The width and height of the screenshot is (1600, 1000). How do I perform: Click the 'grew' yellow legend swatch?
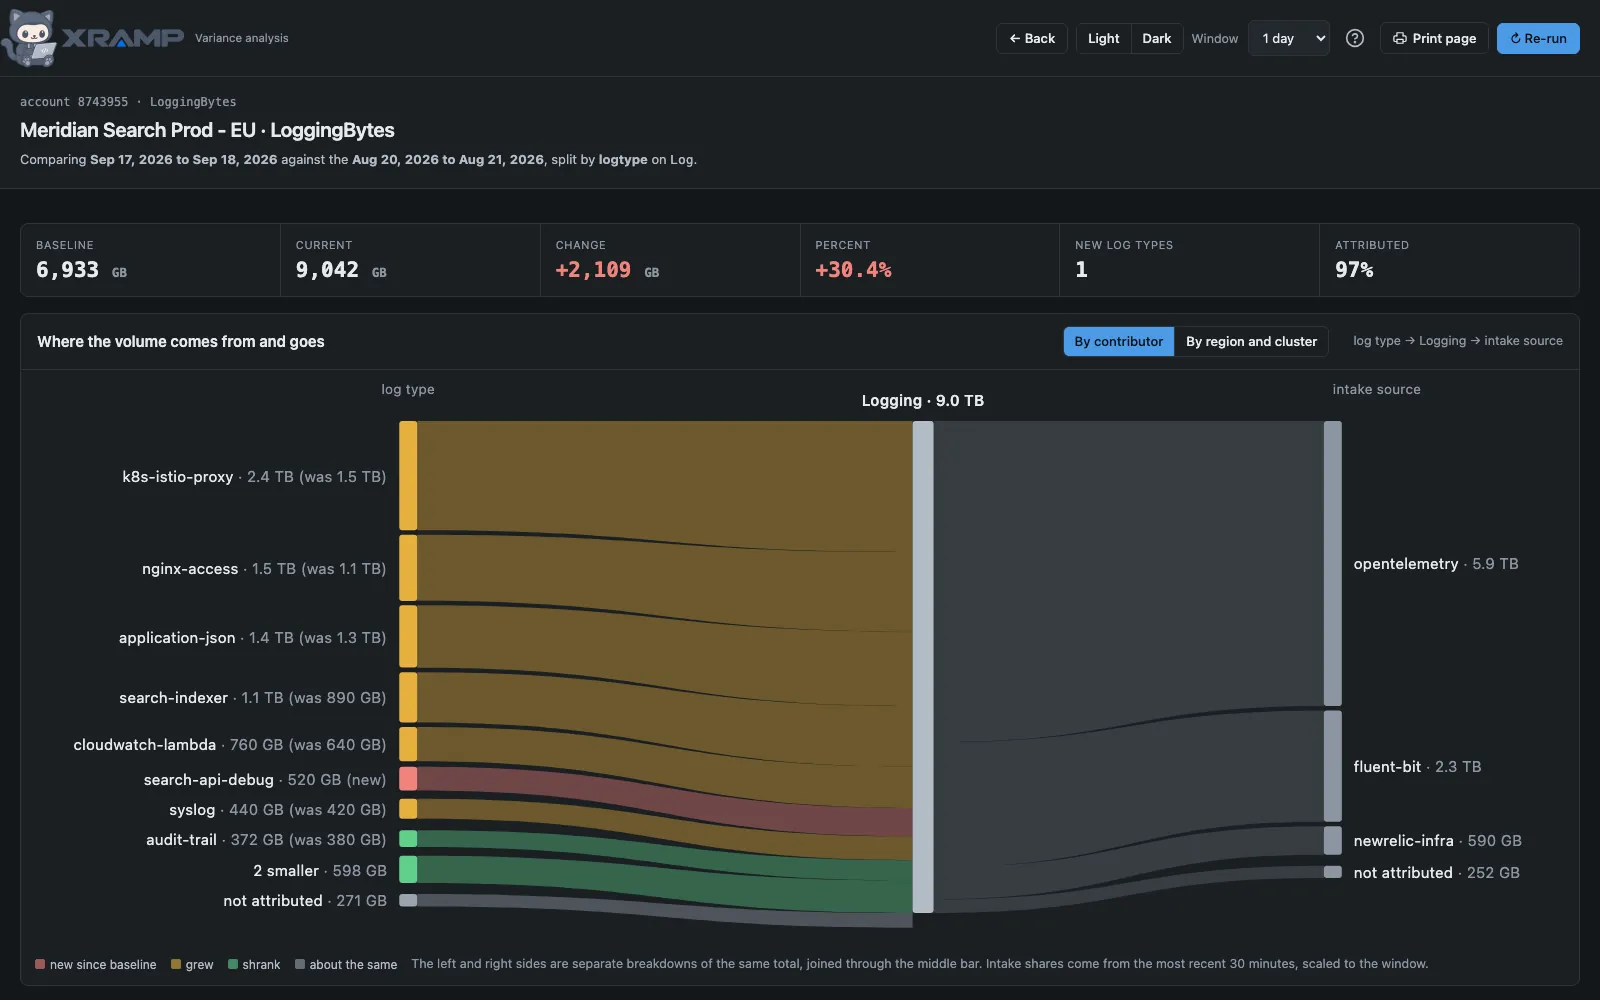click(x=176, y=964)
